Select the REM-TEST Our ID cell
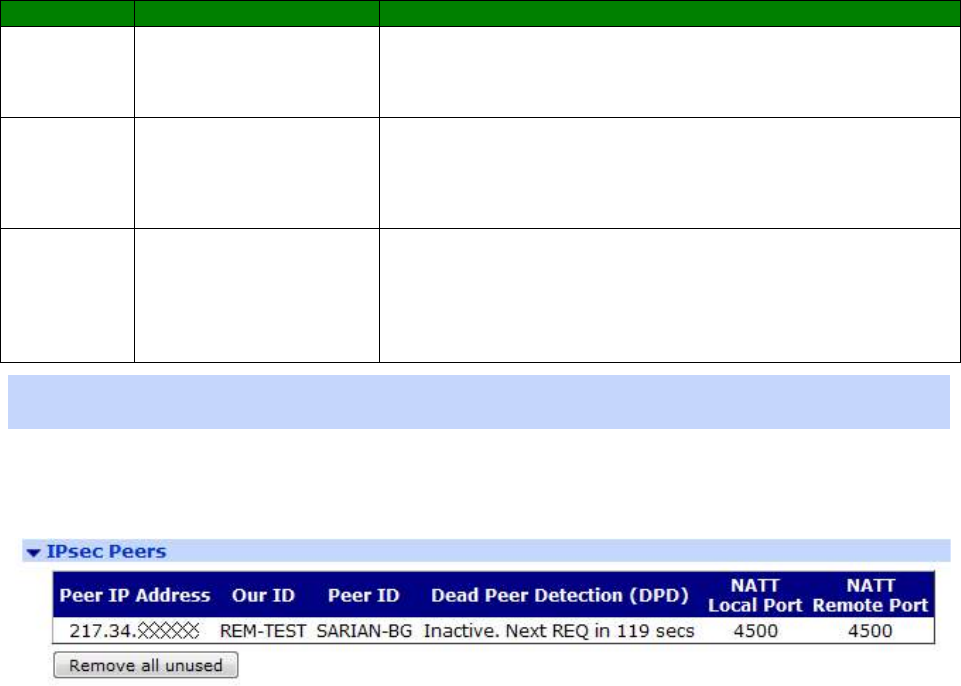The width and height of the screenshot is (961, 686). [263, 631]
